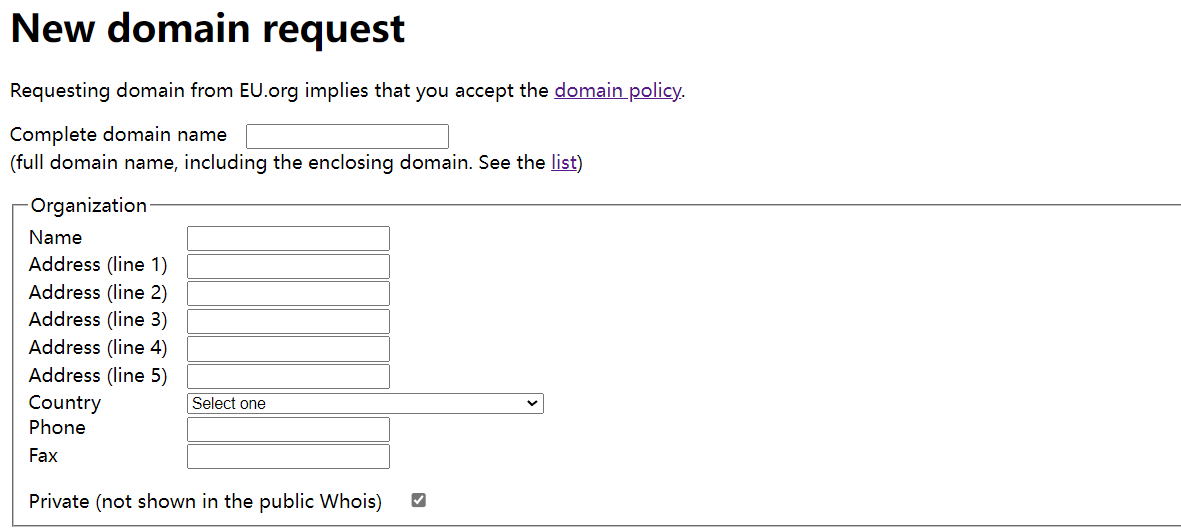The height and width of the screenshot is (532, 1181).
Task: Click the 'New domain request' heading
Action: [207, 29]
